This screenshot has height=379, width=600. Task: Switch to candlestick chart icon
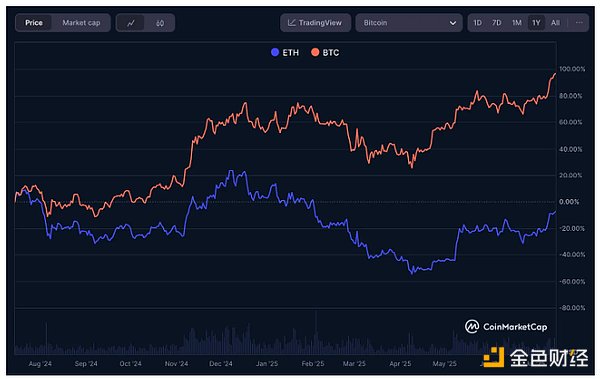(x=160, y=23)
